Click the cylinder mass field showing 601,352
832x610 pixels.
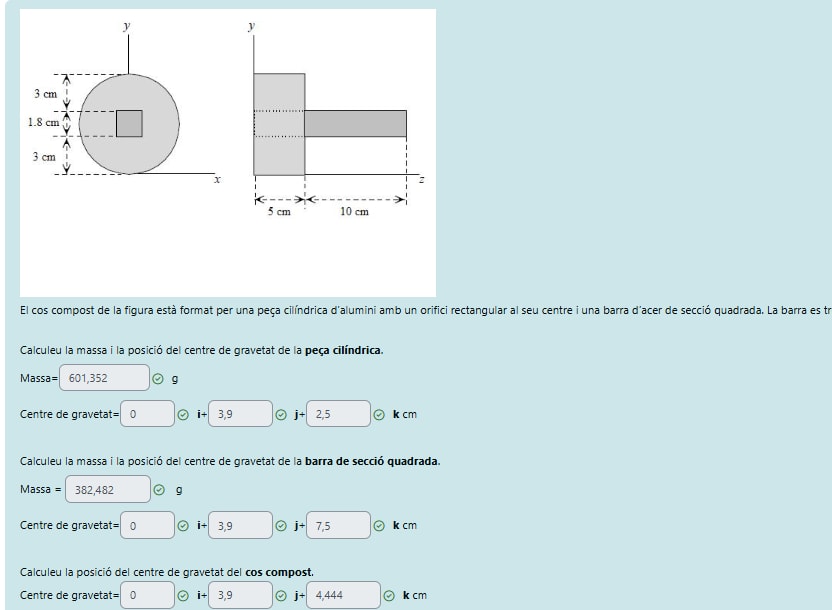pos(104,379)
